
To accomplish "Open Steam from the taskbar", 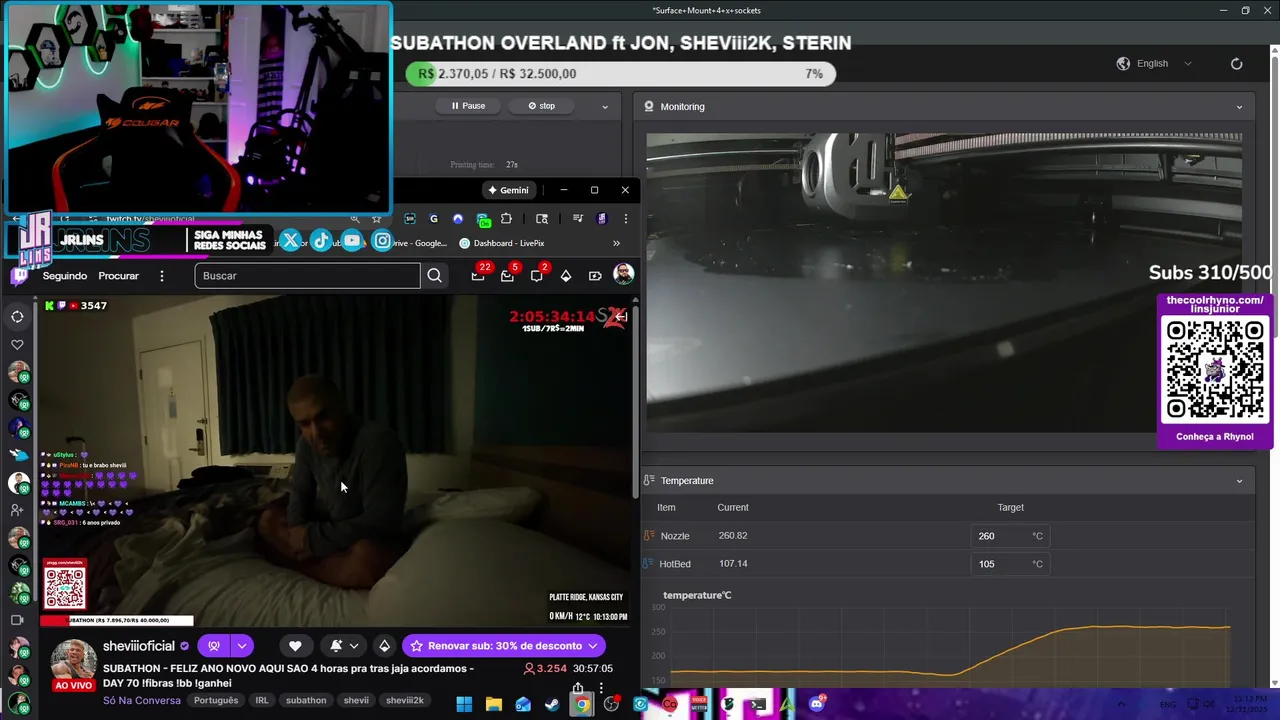I will pyautogui.click(x=552, y=704).
